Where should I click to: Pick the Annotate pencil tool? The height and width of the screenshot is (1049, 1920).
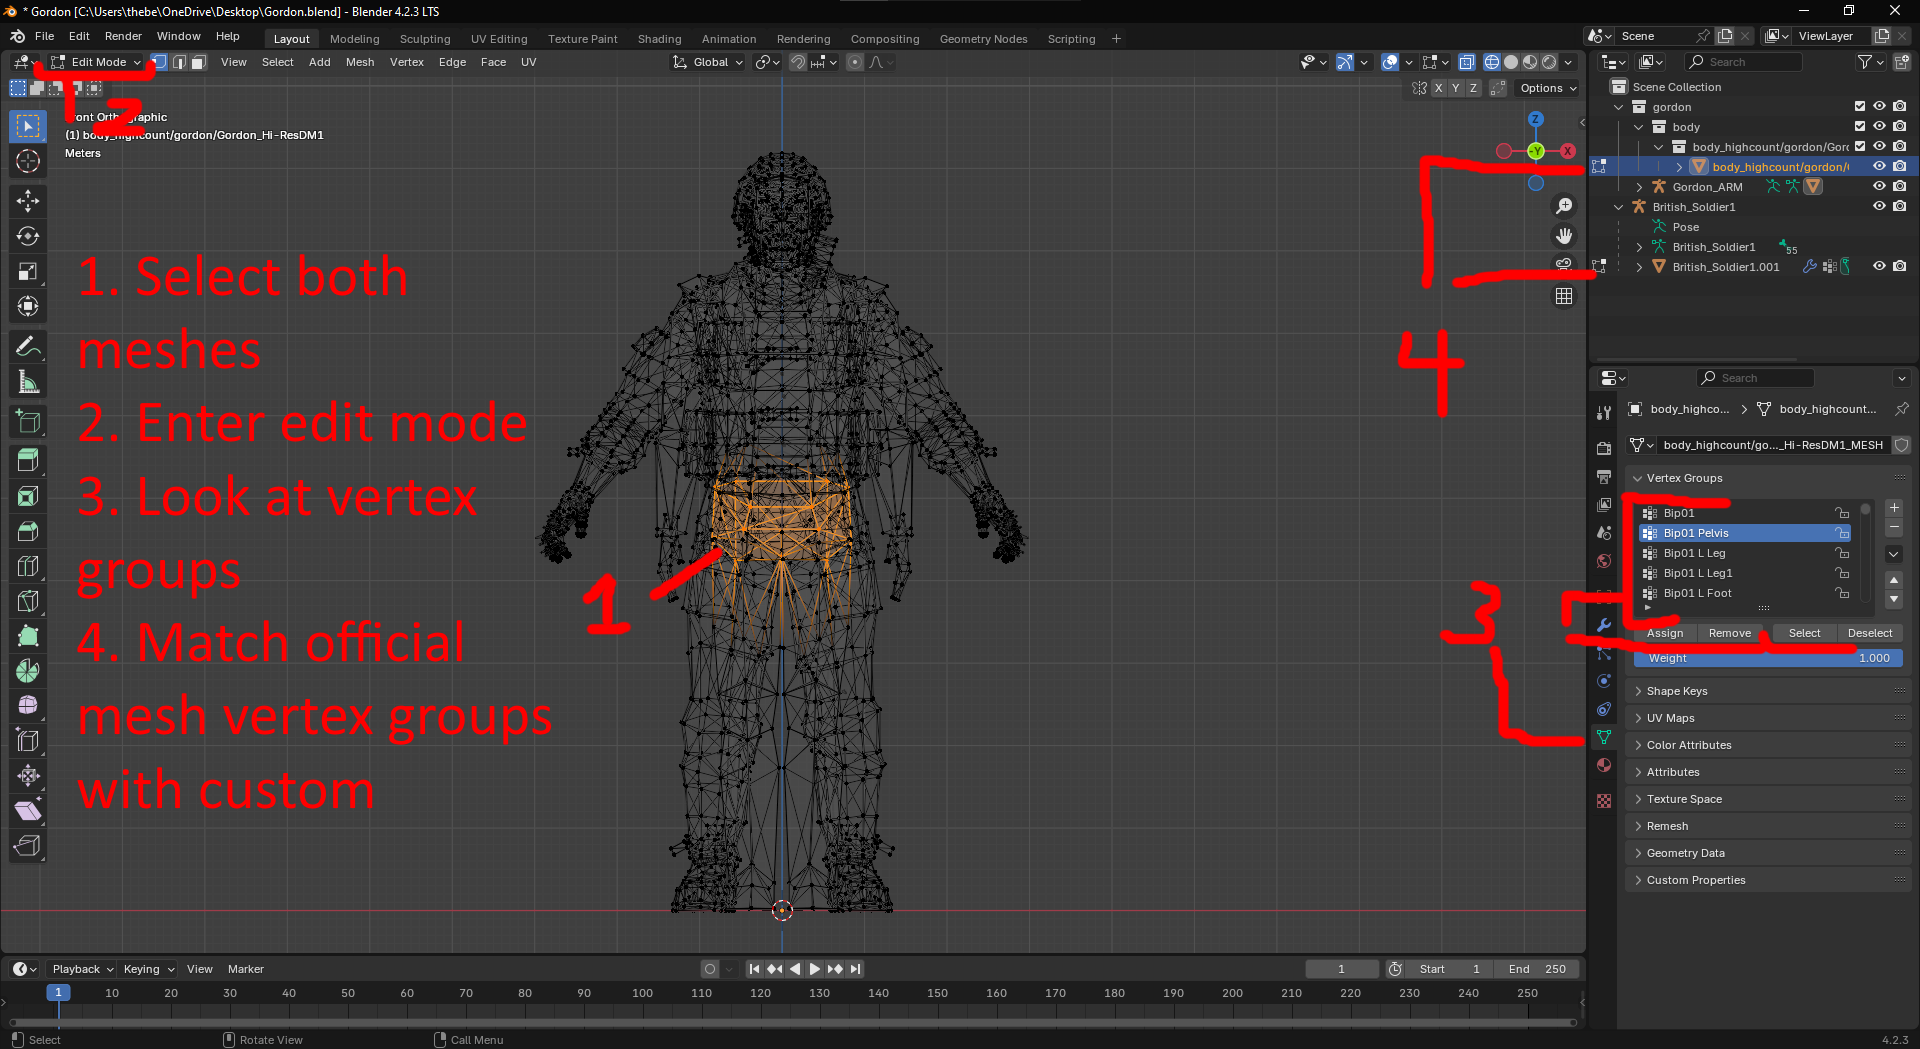click(x=28, y=347)
